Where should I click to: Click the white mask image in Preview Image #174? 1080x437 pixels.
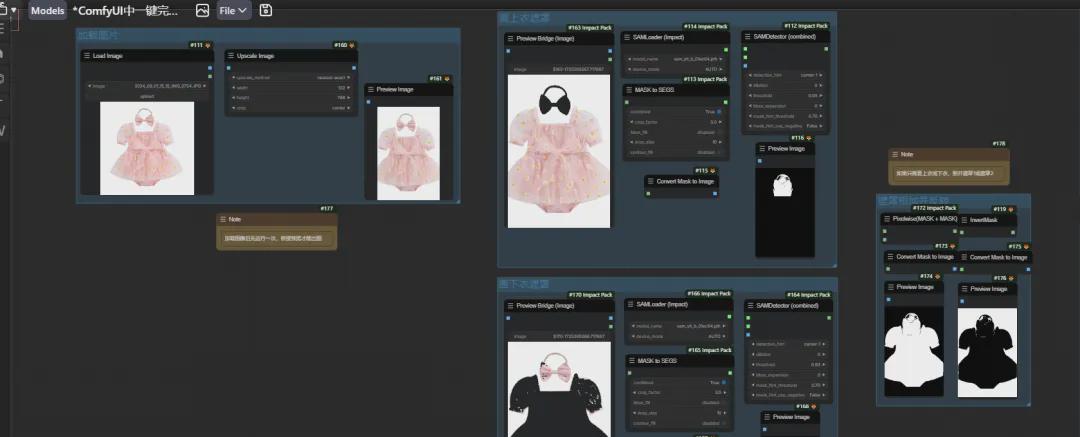(914, 352)
